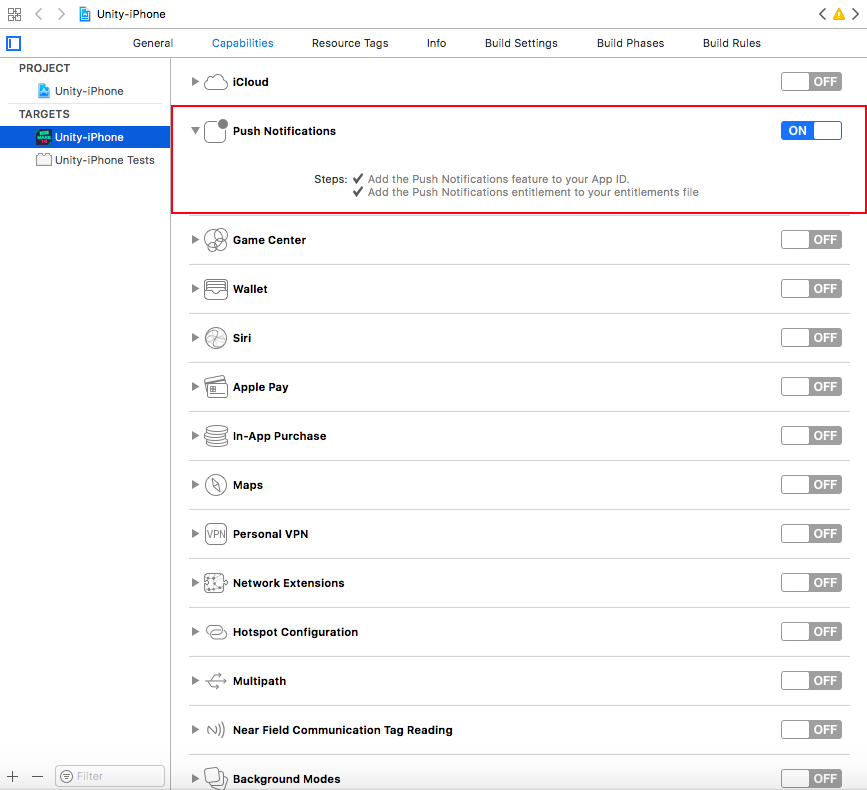Expand the In-App Purchase disclosure triangle

[195, 436]
